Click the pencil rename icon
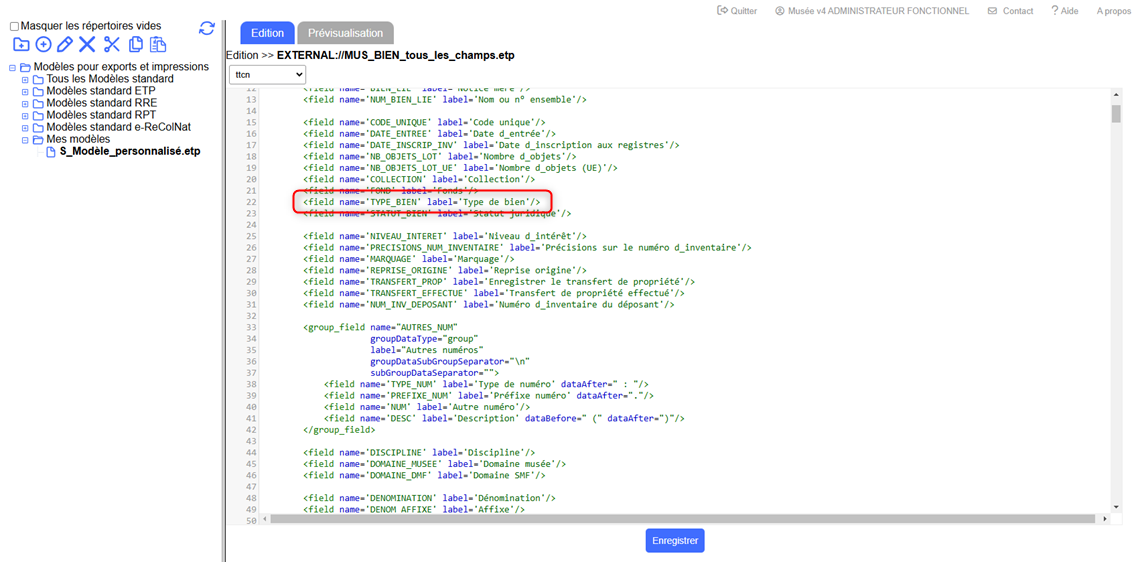Viewport: 1138px width, 562px height. coord(65,45)
